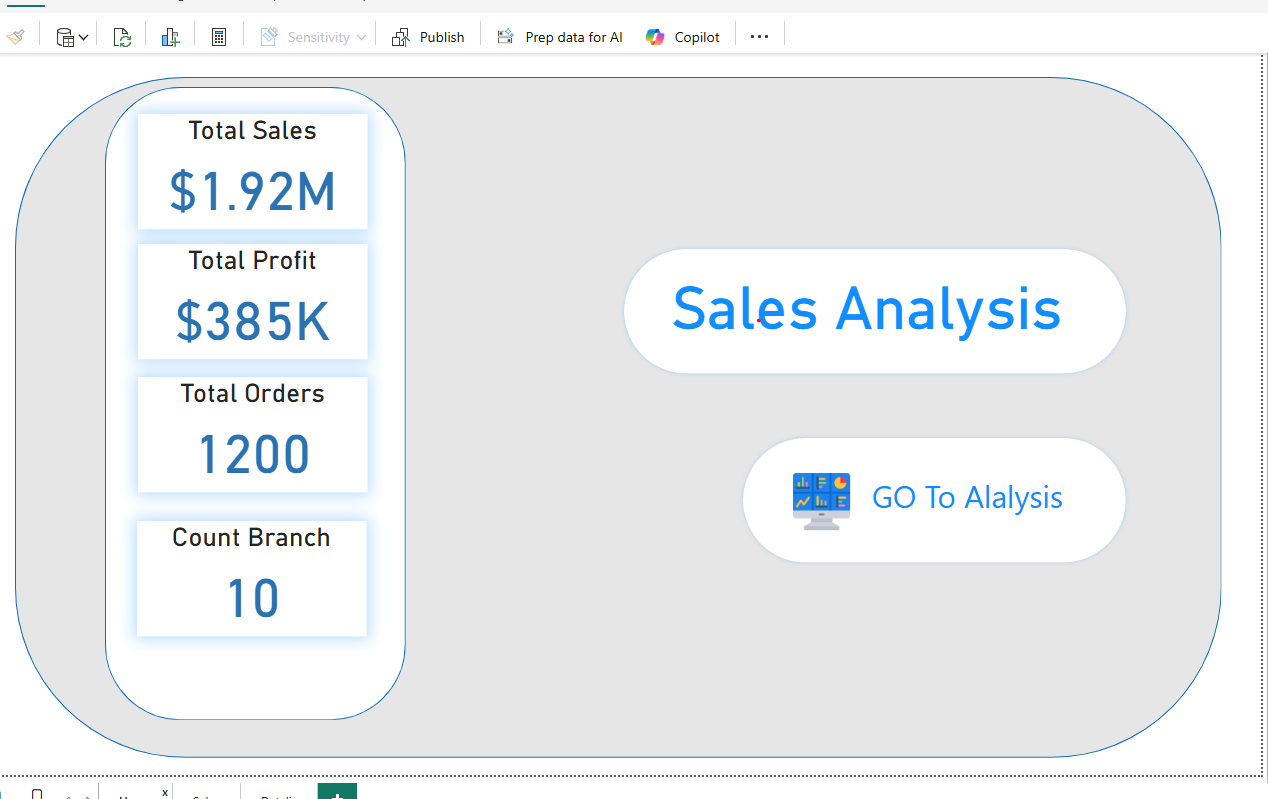Click the Get data cylinder icon

click(x=65, y=38)
